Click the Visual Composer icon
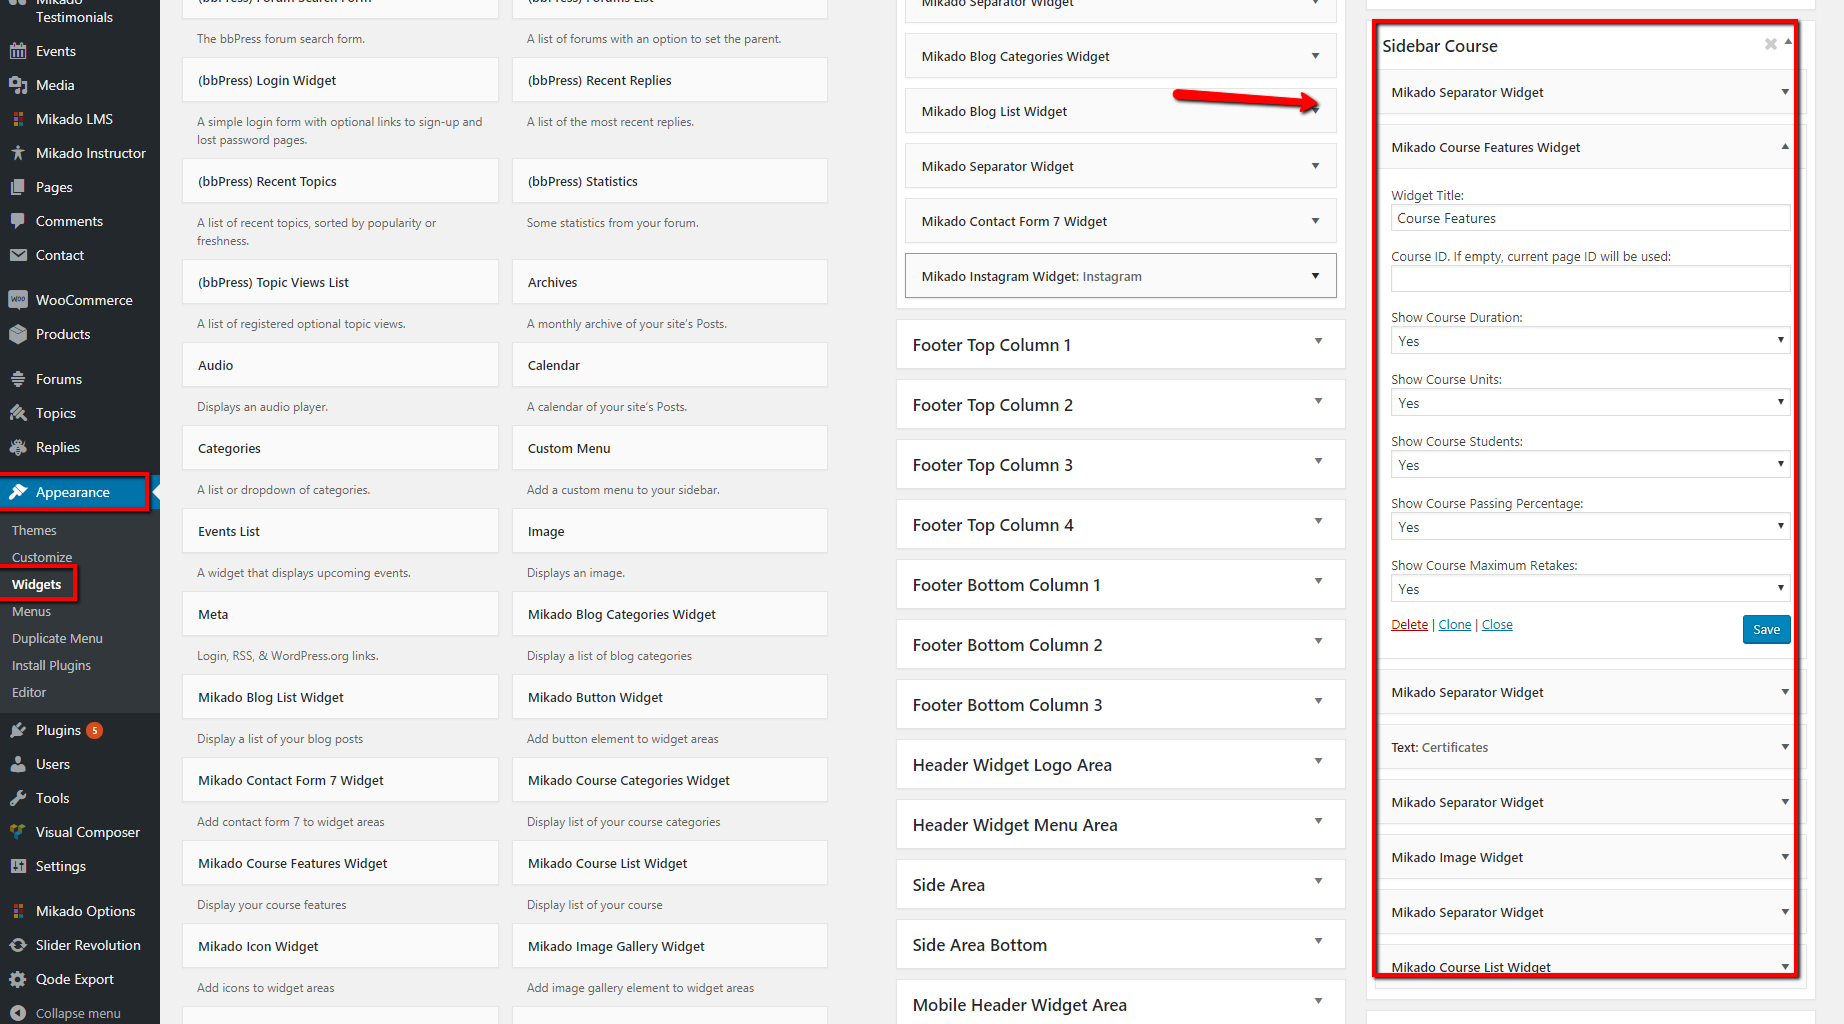This screenshot has width=1844, height=1024. (x=18, y=832)
